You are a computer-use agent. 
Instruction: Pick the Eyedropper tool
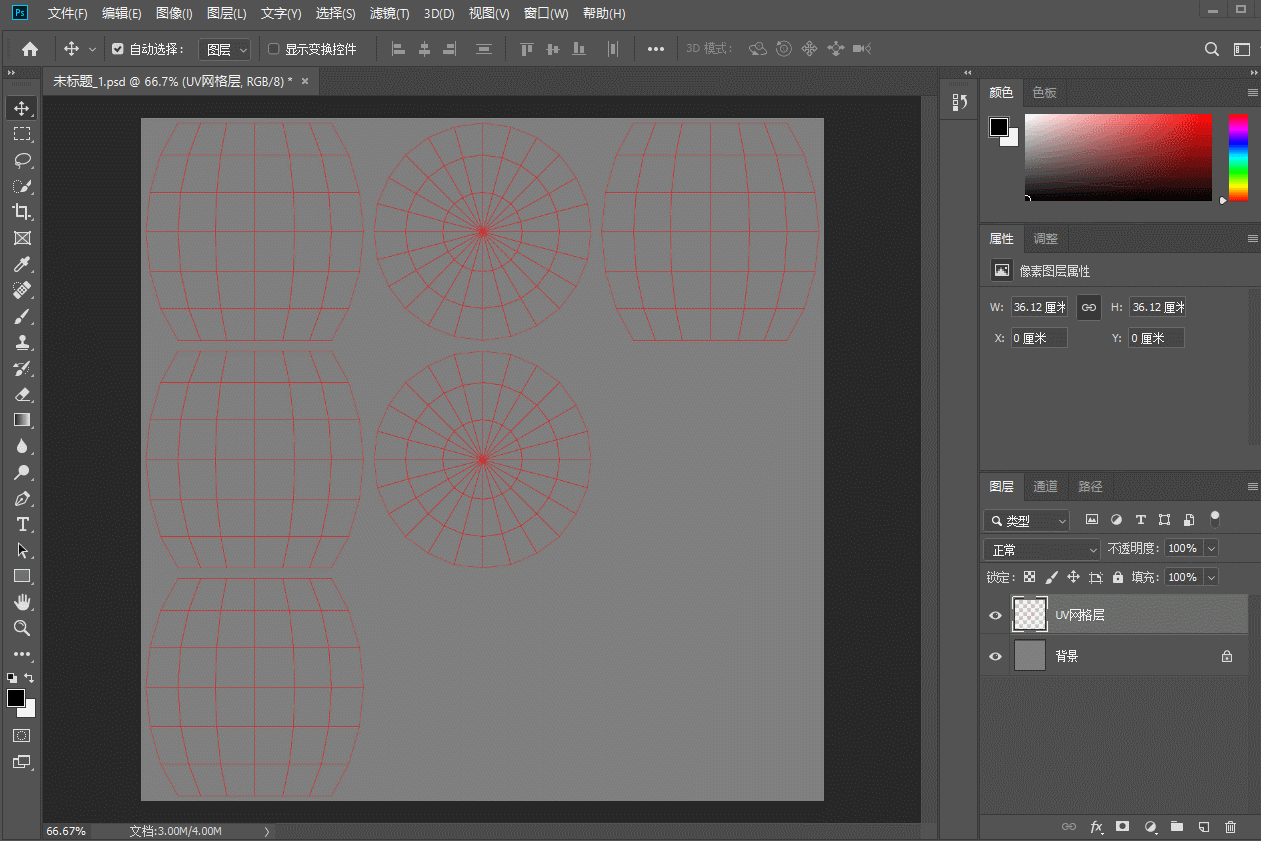(22, 264)
